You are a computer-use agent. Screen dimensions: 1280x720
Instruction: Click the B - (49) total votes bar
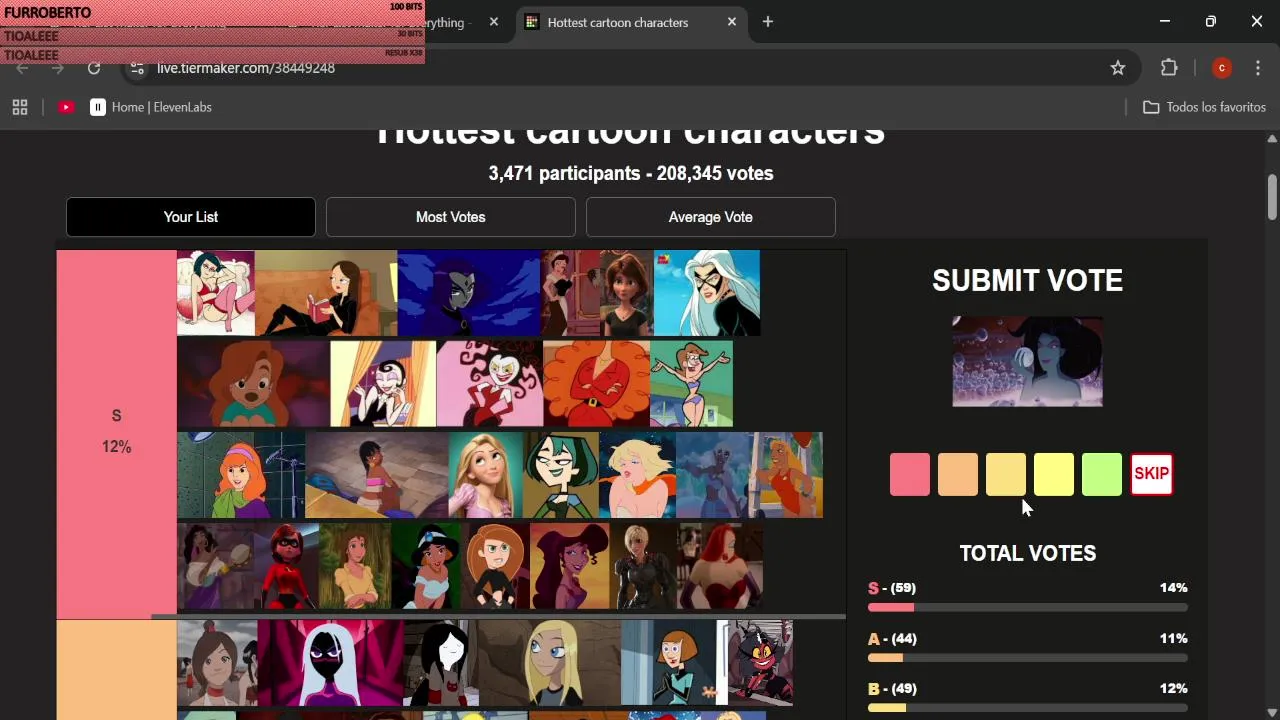pyautogui.click(x=1028, y=708)
